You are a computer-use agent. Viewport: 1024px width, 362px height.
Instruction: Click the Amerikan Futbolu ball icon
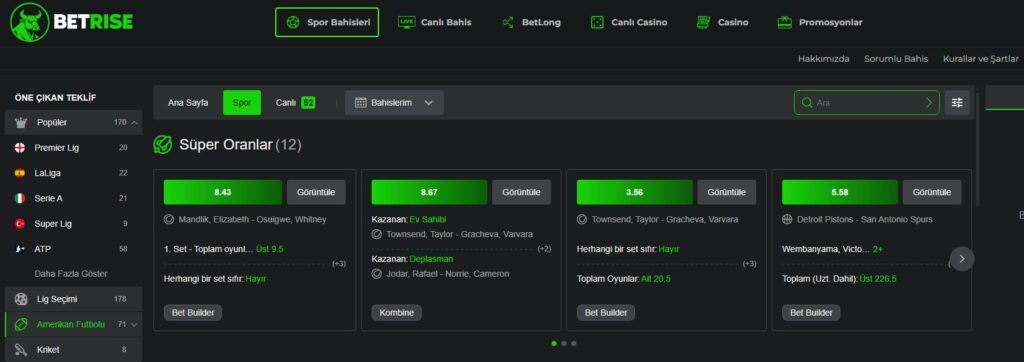[x=21, y=324]
